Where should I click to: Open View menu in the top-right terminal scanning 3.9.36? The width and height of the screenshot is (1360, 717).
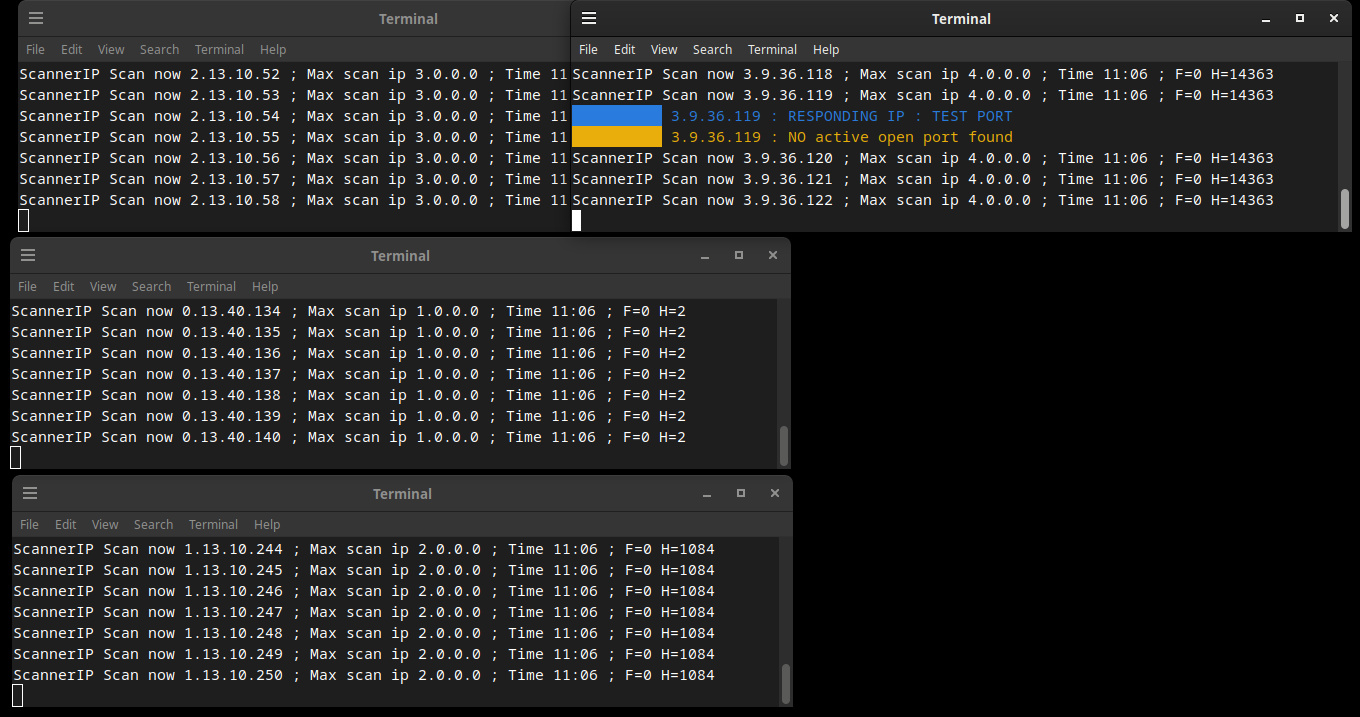click(664, 49)
